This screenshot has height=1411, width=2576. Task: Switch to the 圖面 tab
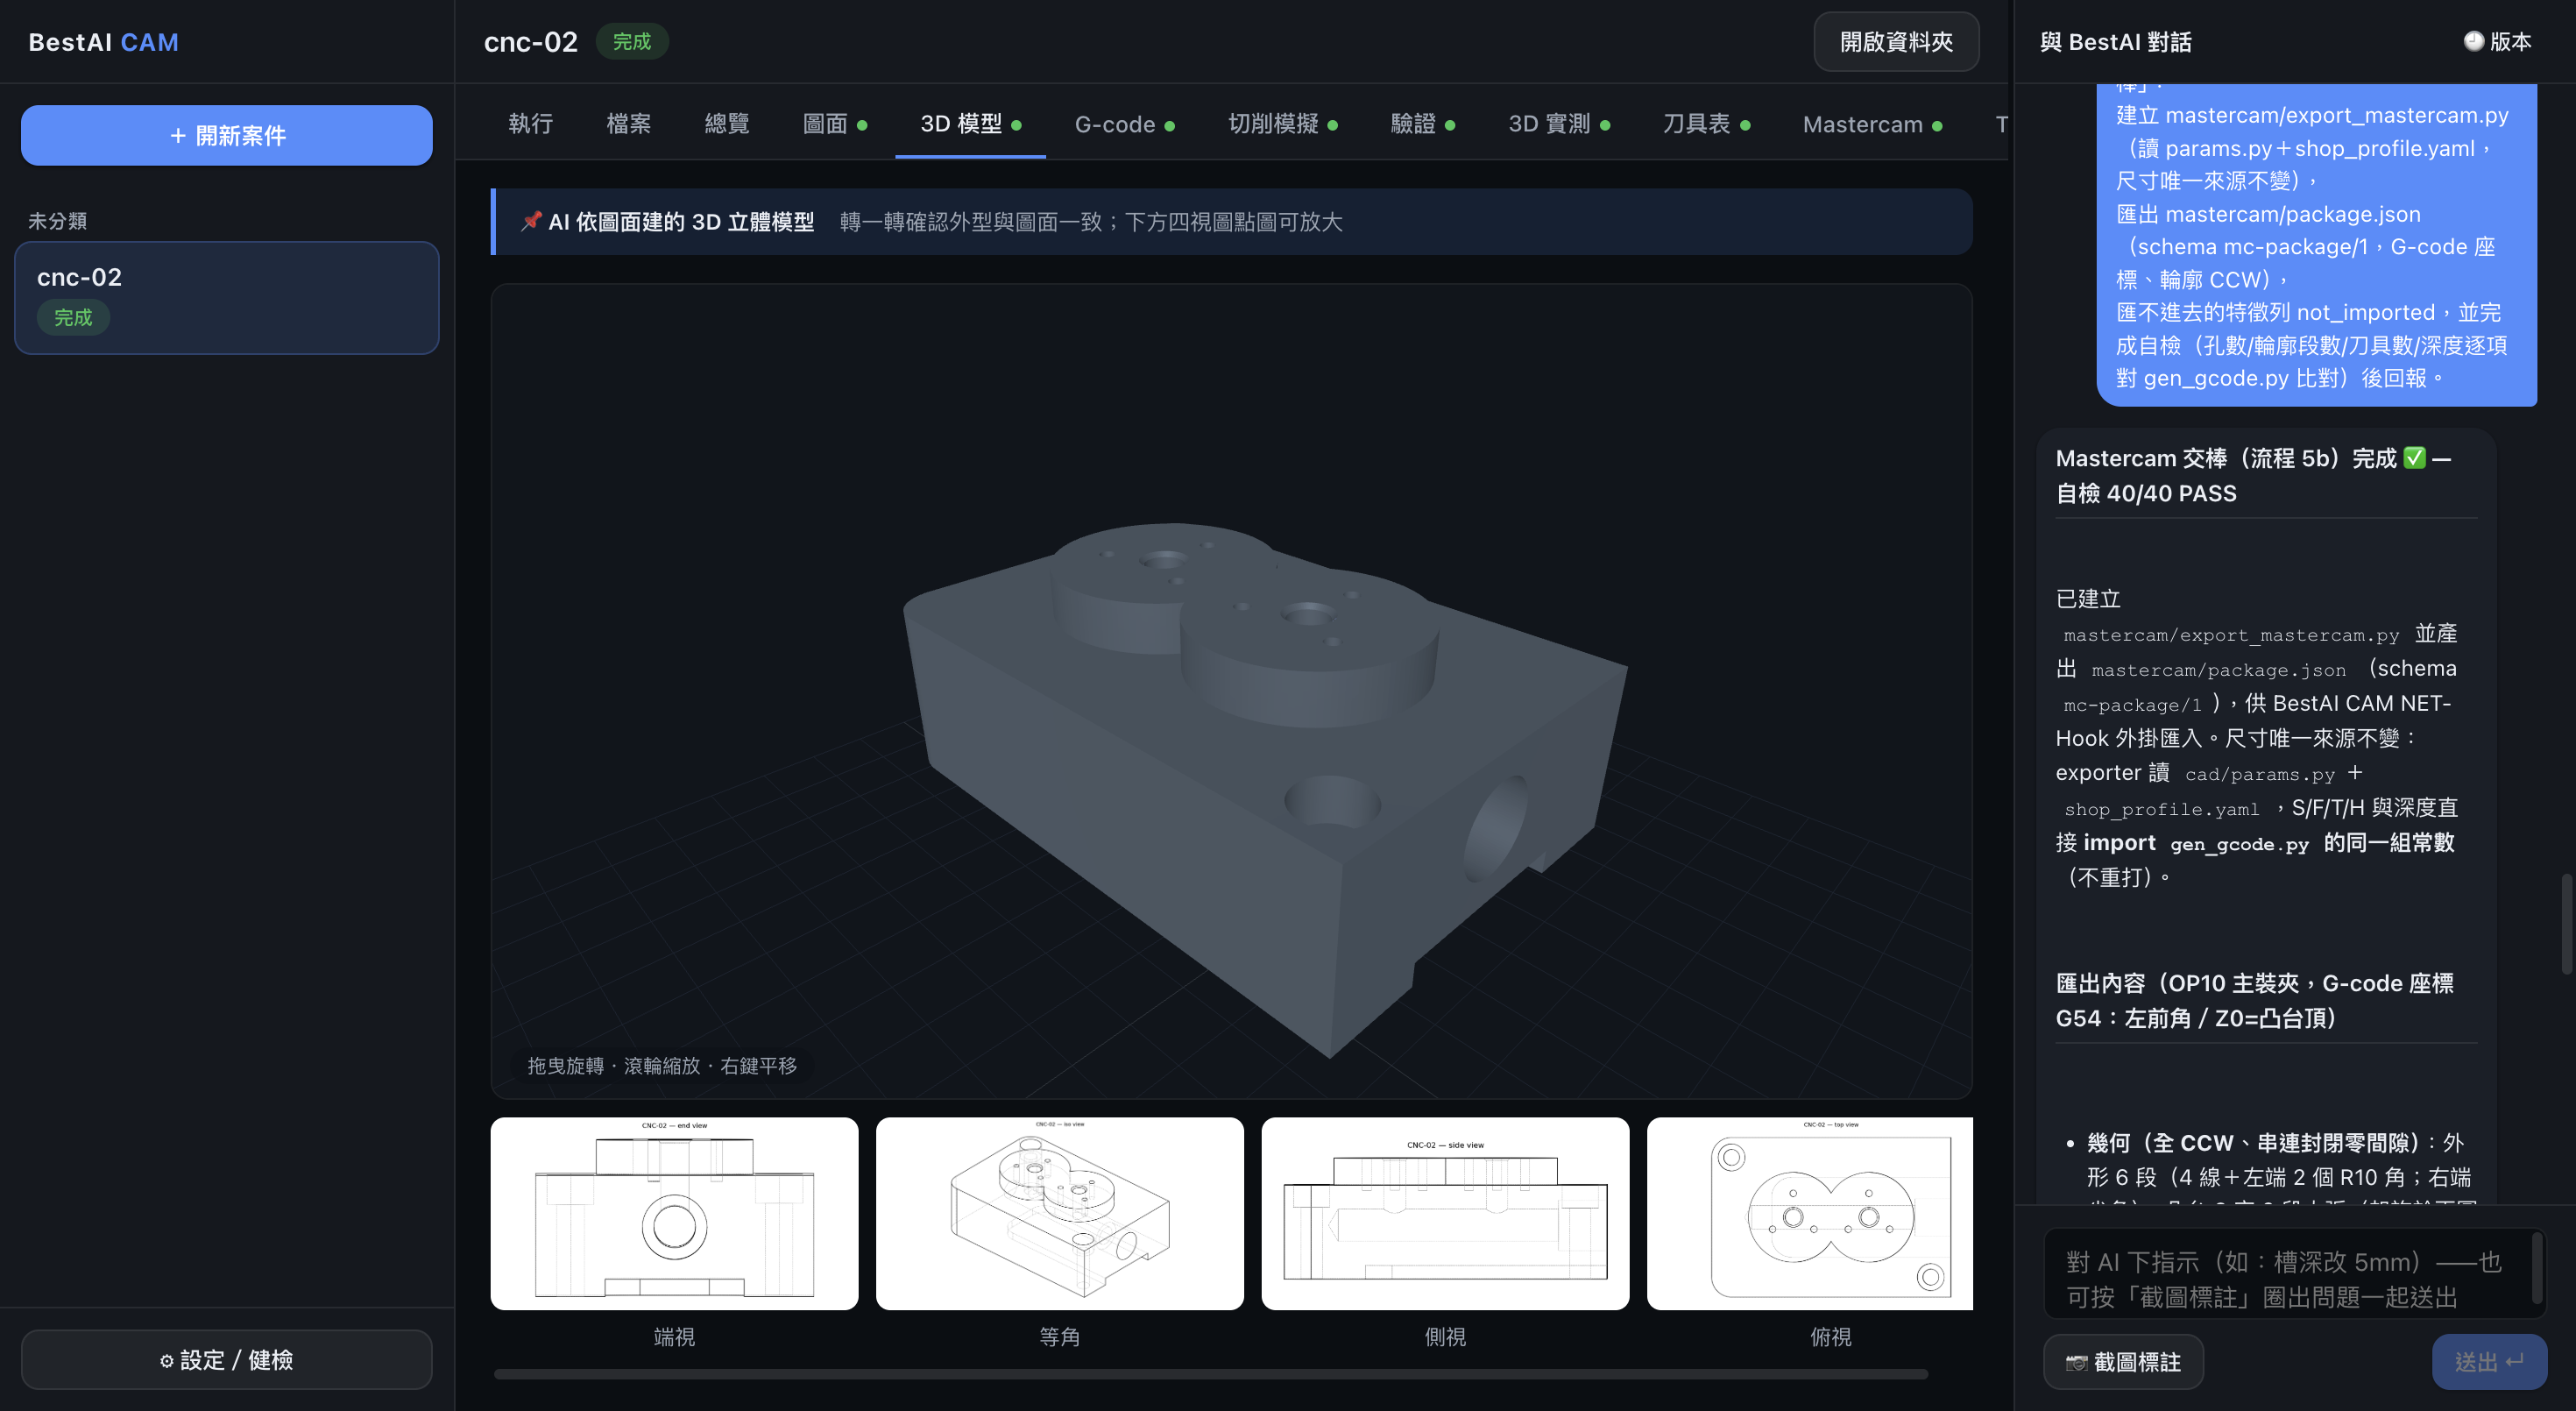835,124
